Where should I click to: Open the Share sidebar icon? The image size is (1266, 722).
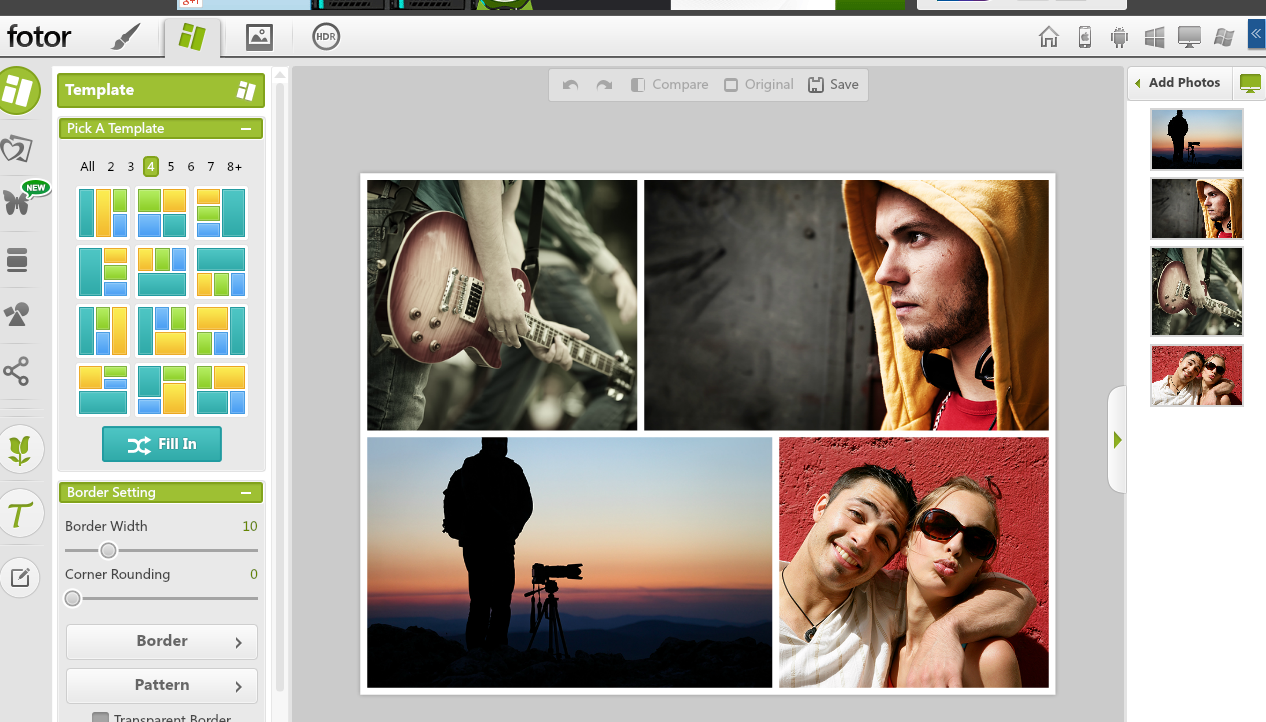(x=16, y=372)
